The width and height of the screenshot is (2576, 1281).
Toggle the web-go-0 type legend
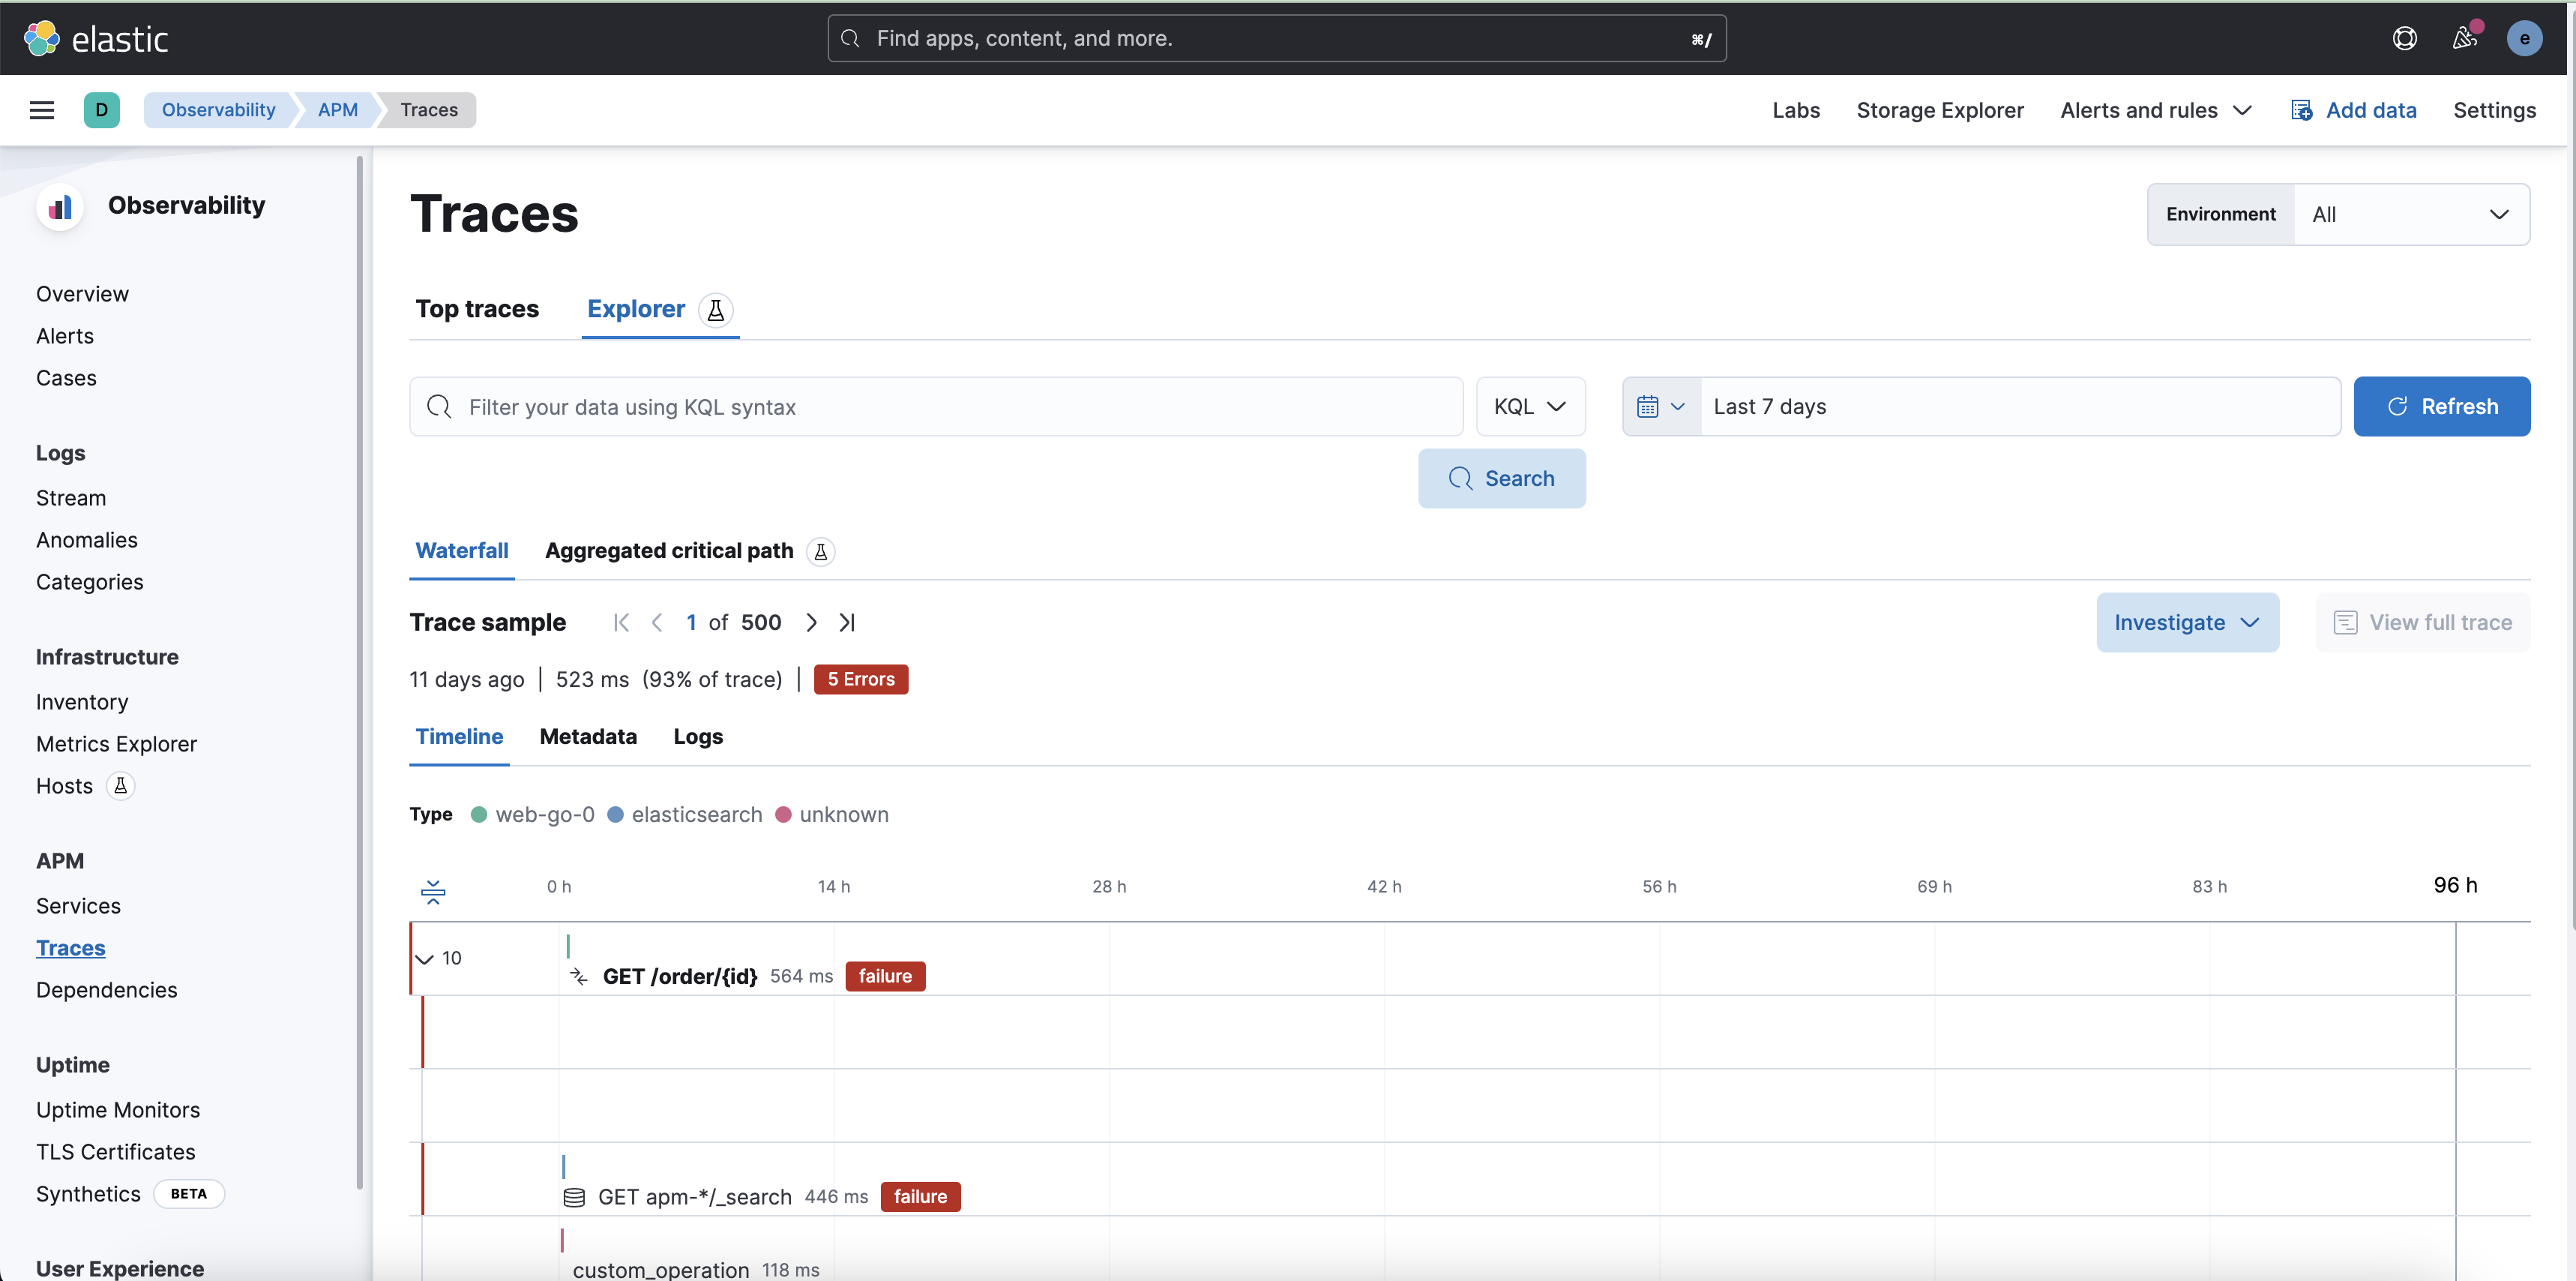(x=532, y=814)
